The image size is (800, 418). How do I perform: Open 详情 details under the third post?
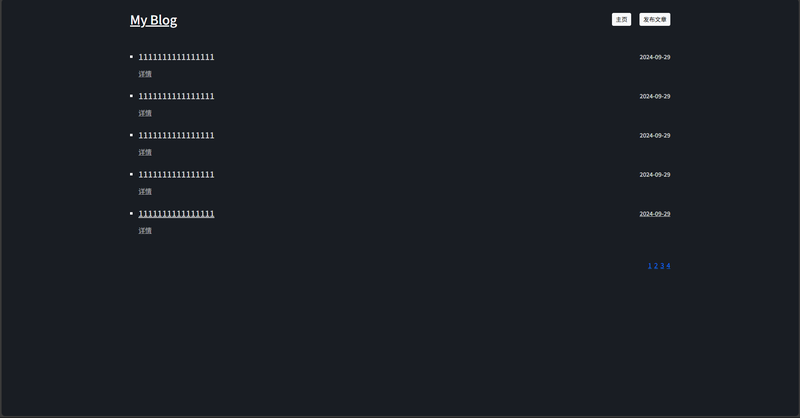tap(145, 153)
